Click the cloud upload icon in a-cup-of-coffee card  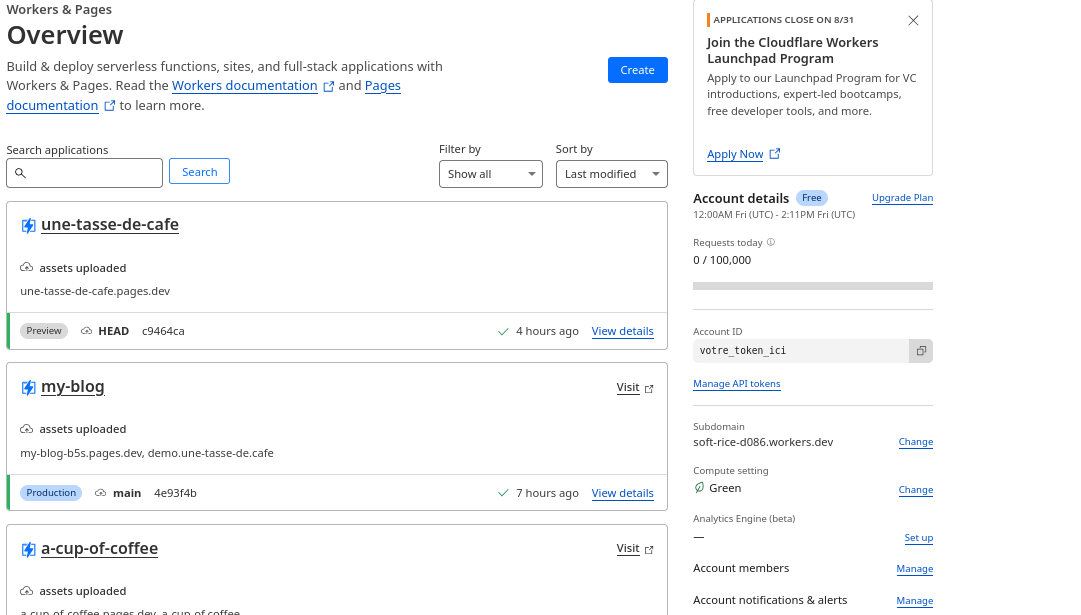[x=26, y=591]
